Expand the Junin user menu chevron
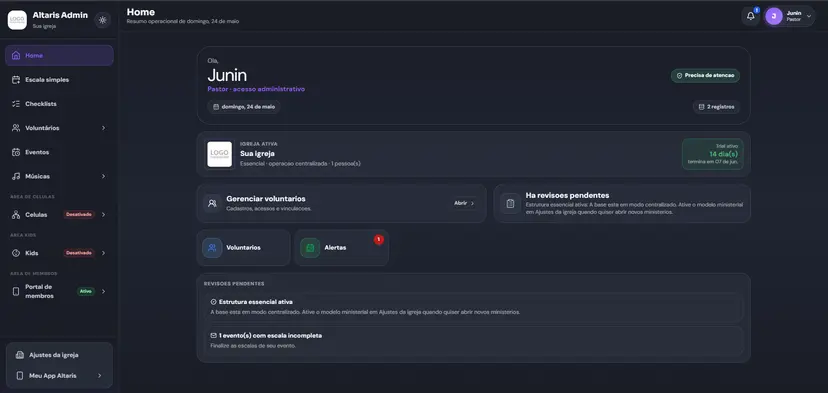Image resolution: width=828 pixels, height=393 pixels. pyautogui.click(x=809, y=16)
